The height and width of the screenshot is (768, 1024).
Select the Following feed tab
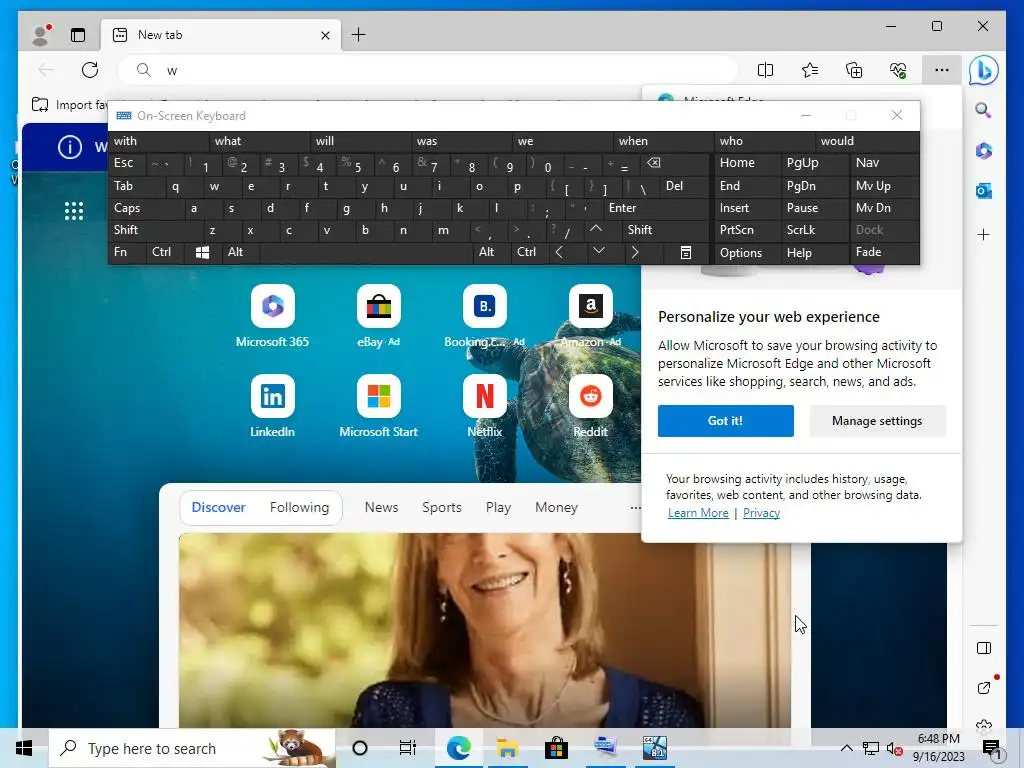click(x=300, y=507)
